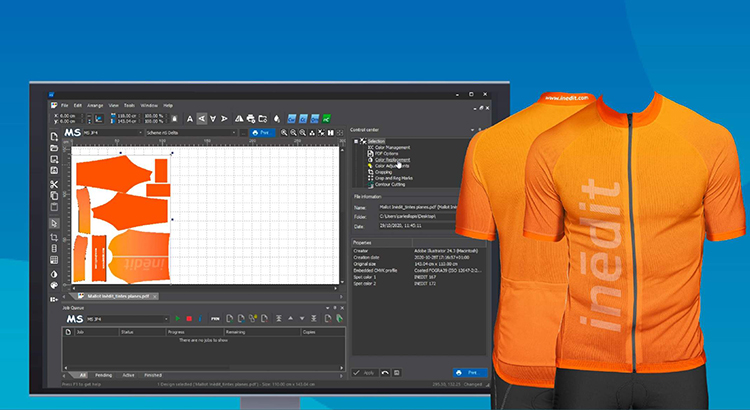Image resolution: width=750 pixels, height=410 pixels.
Task: Click the new document icon in left sidebar
Action: [x=53, y=136]
